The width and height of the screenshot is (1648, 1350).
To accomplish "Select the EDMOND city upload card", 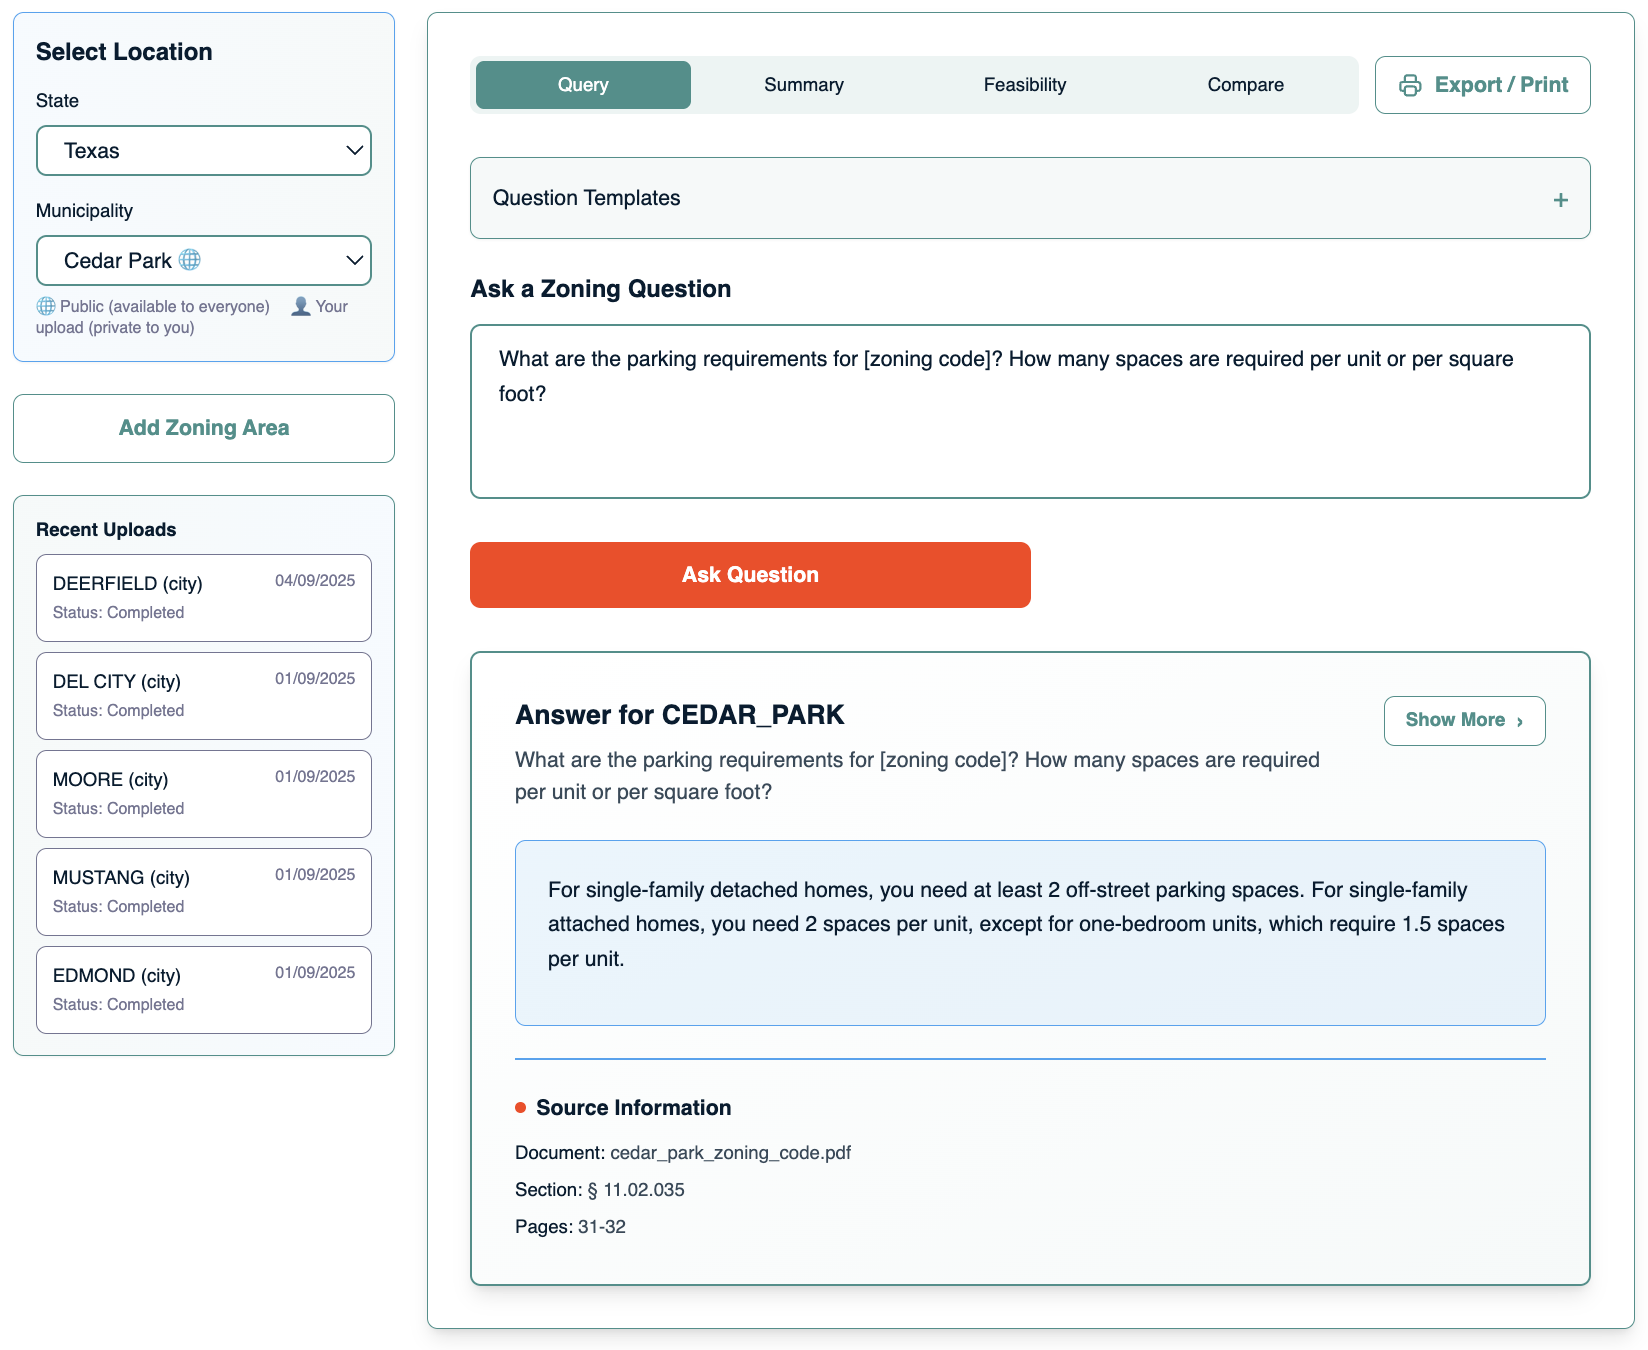I will (x=203, y=989).
